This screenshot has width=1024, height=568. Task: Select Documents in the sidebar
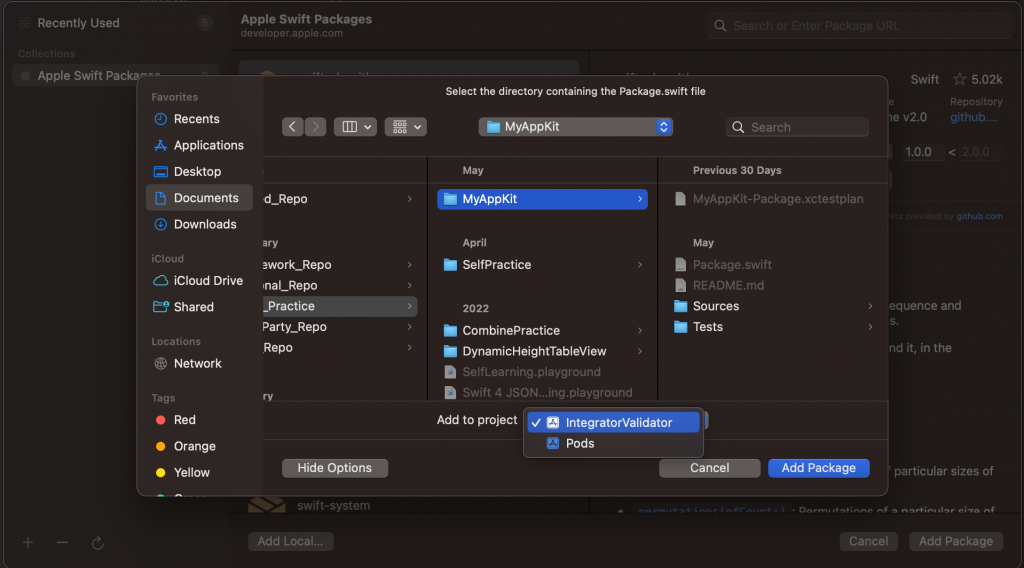199,198
